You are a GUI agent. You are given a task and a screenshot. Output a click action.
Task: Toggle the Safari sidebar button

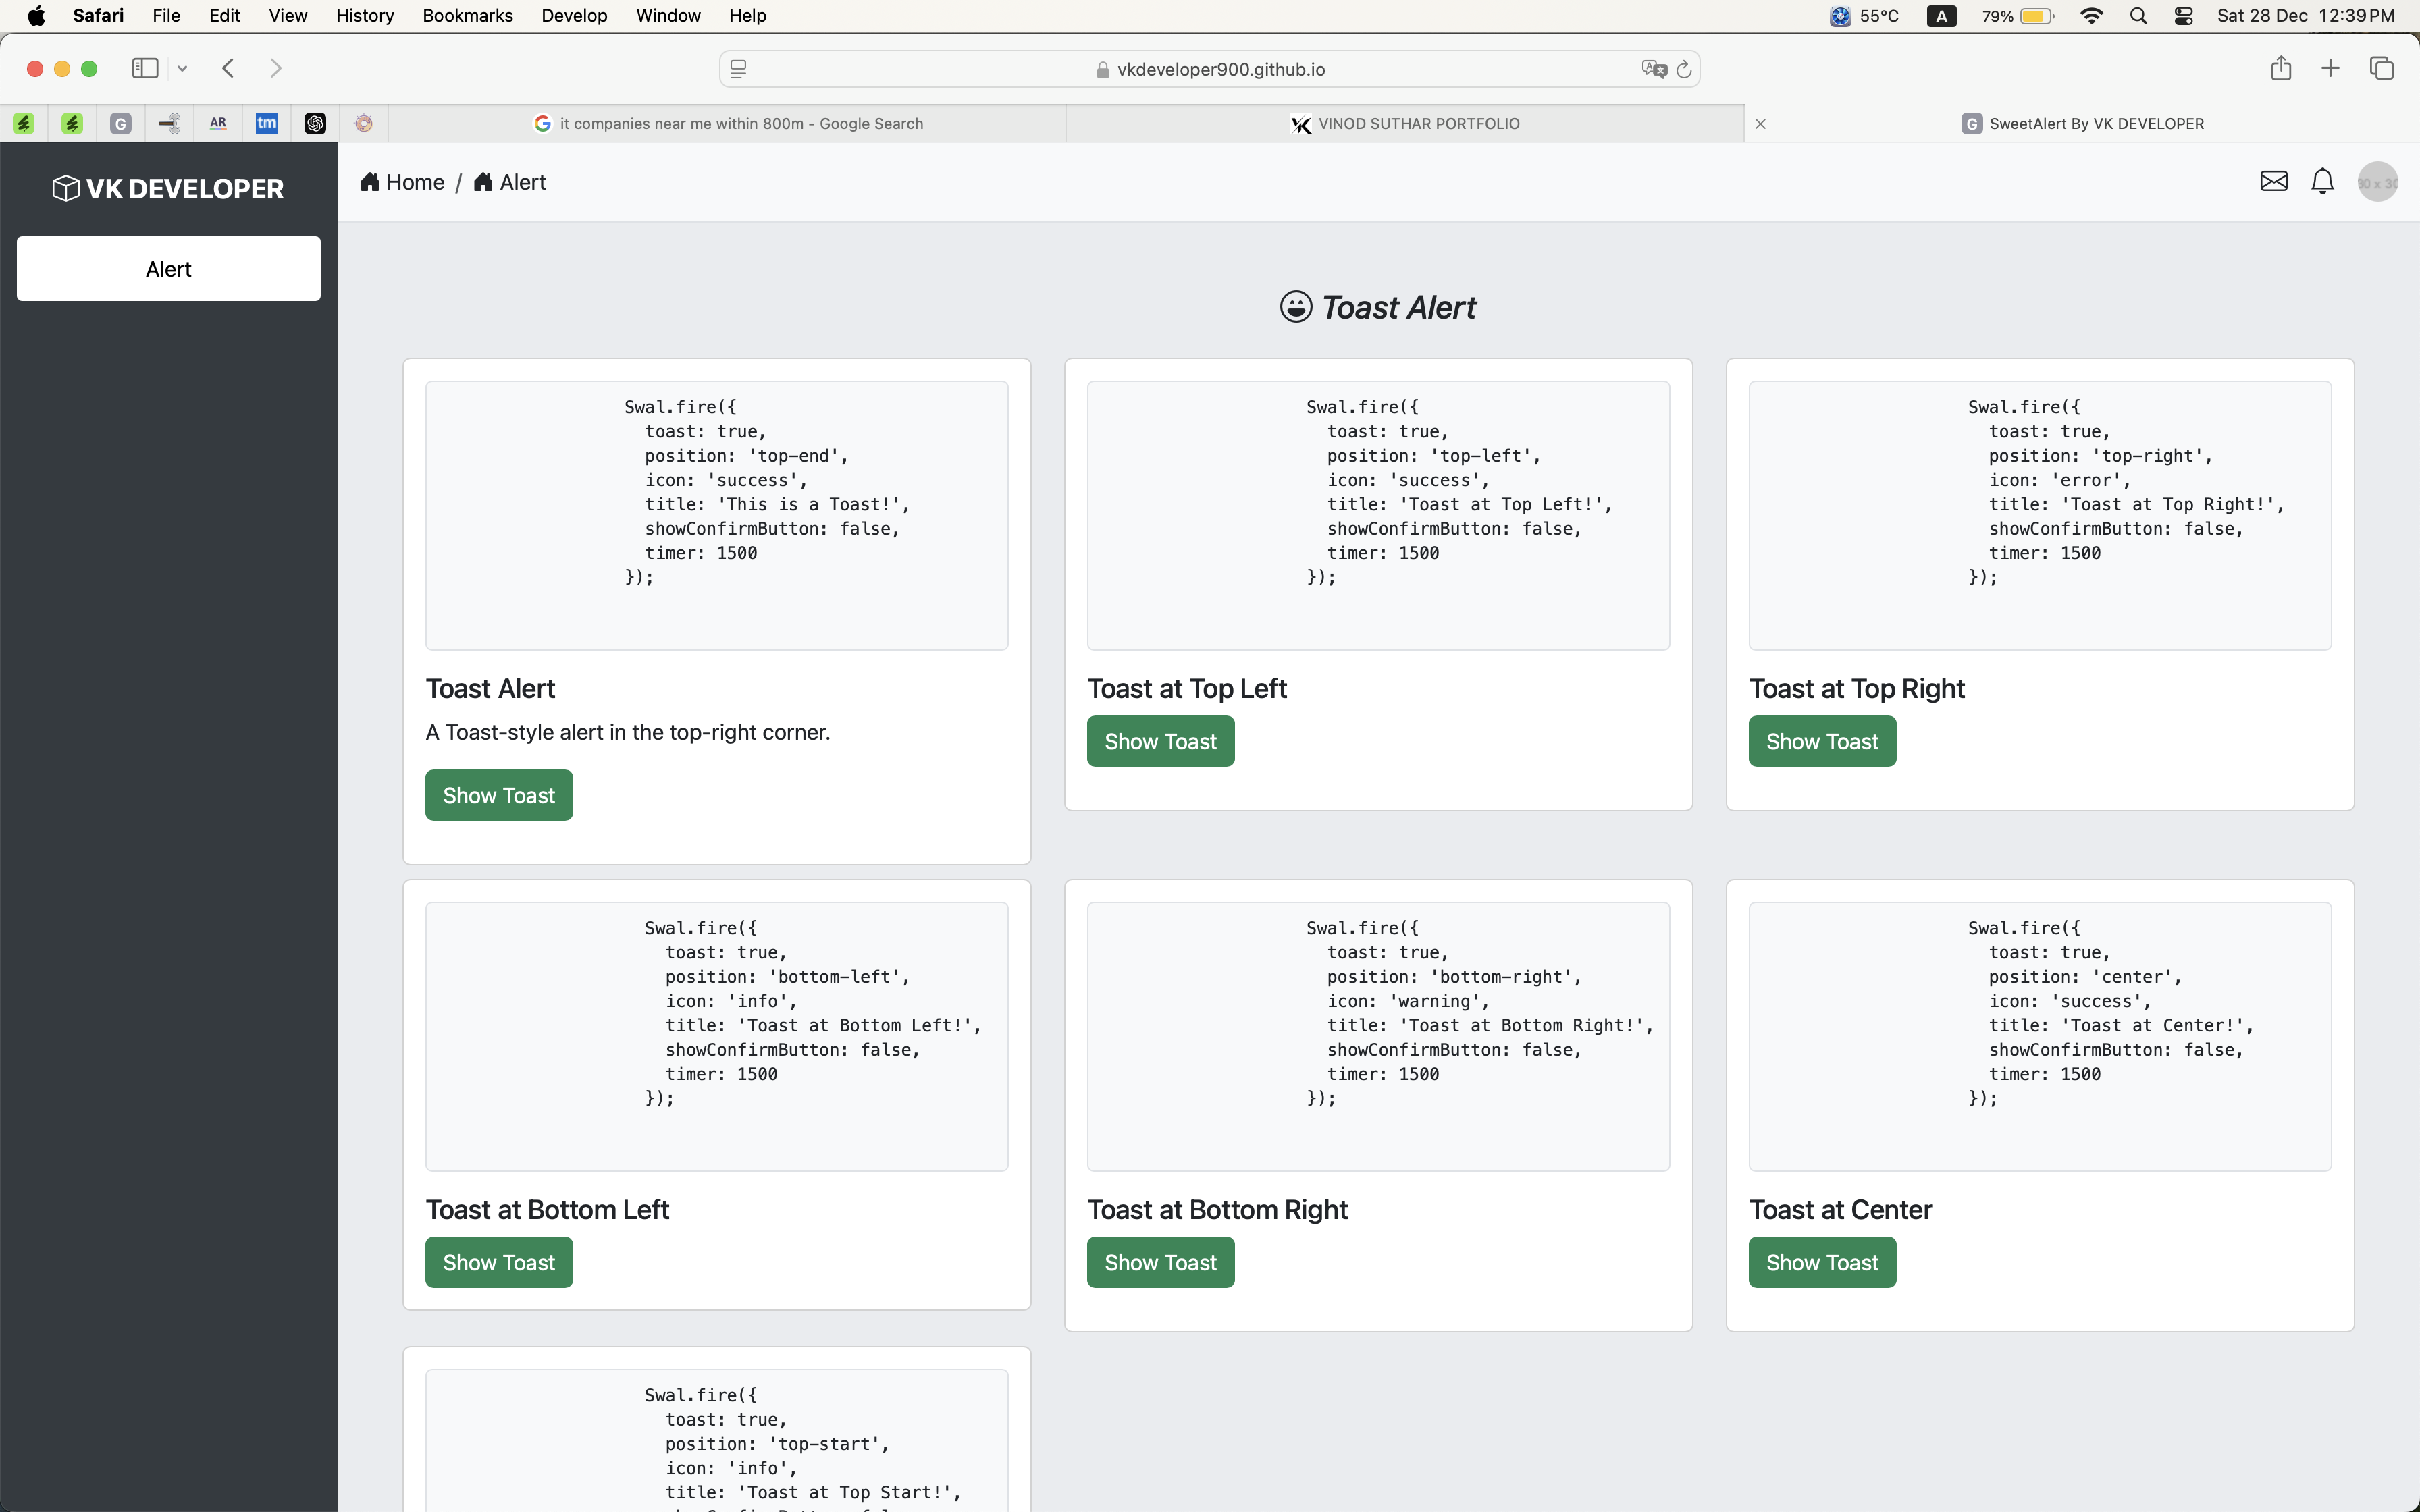145,68
